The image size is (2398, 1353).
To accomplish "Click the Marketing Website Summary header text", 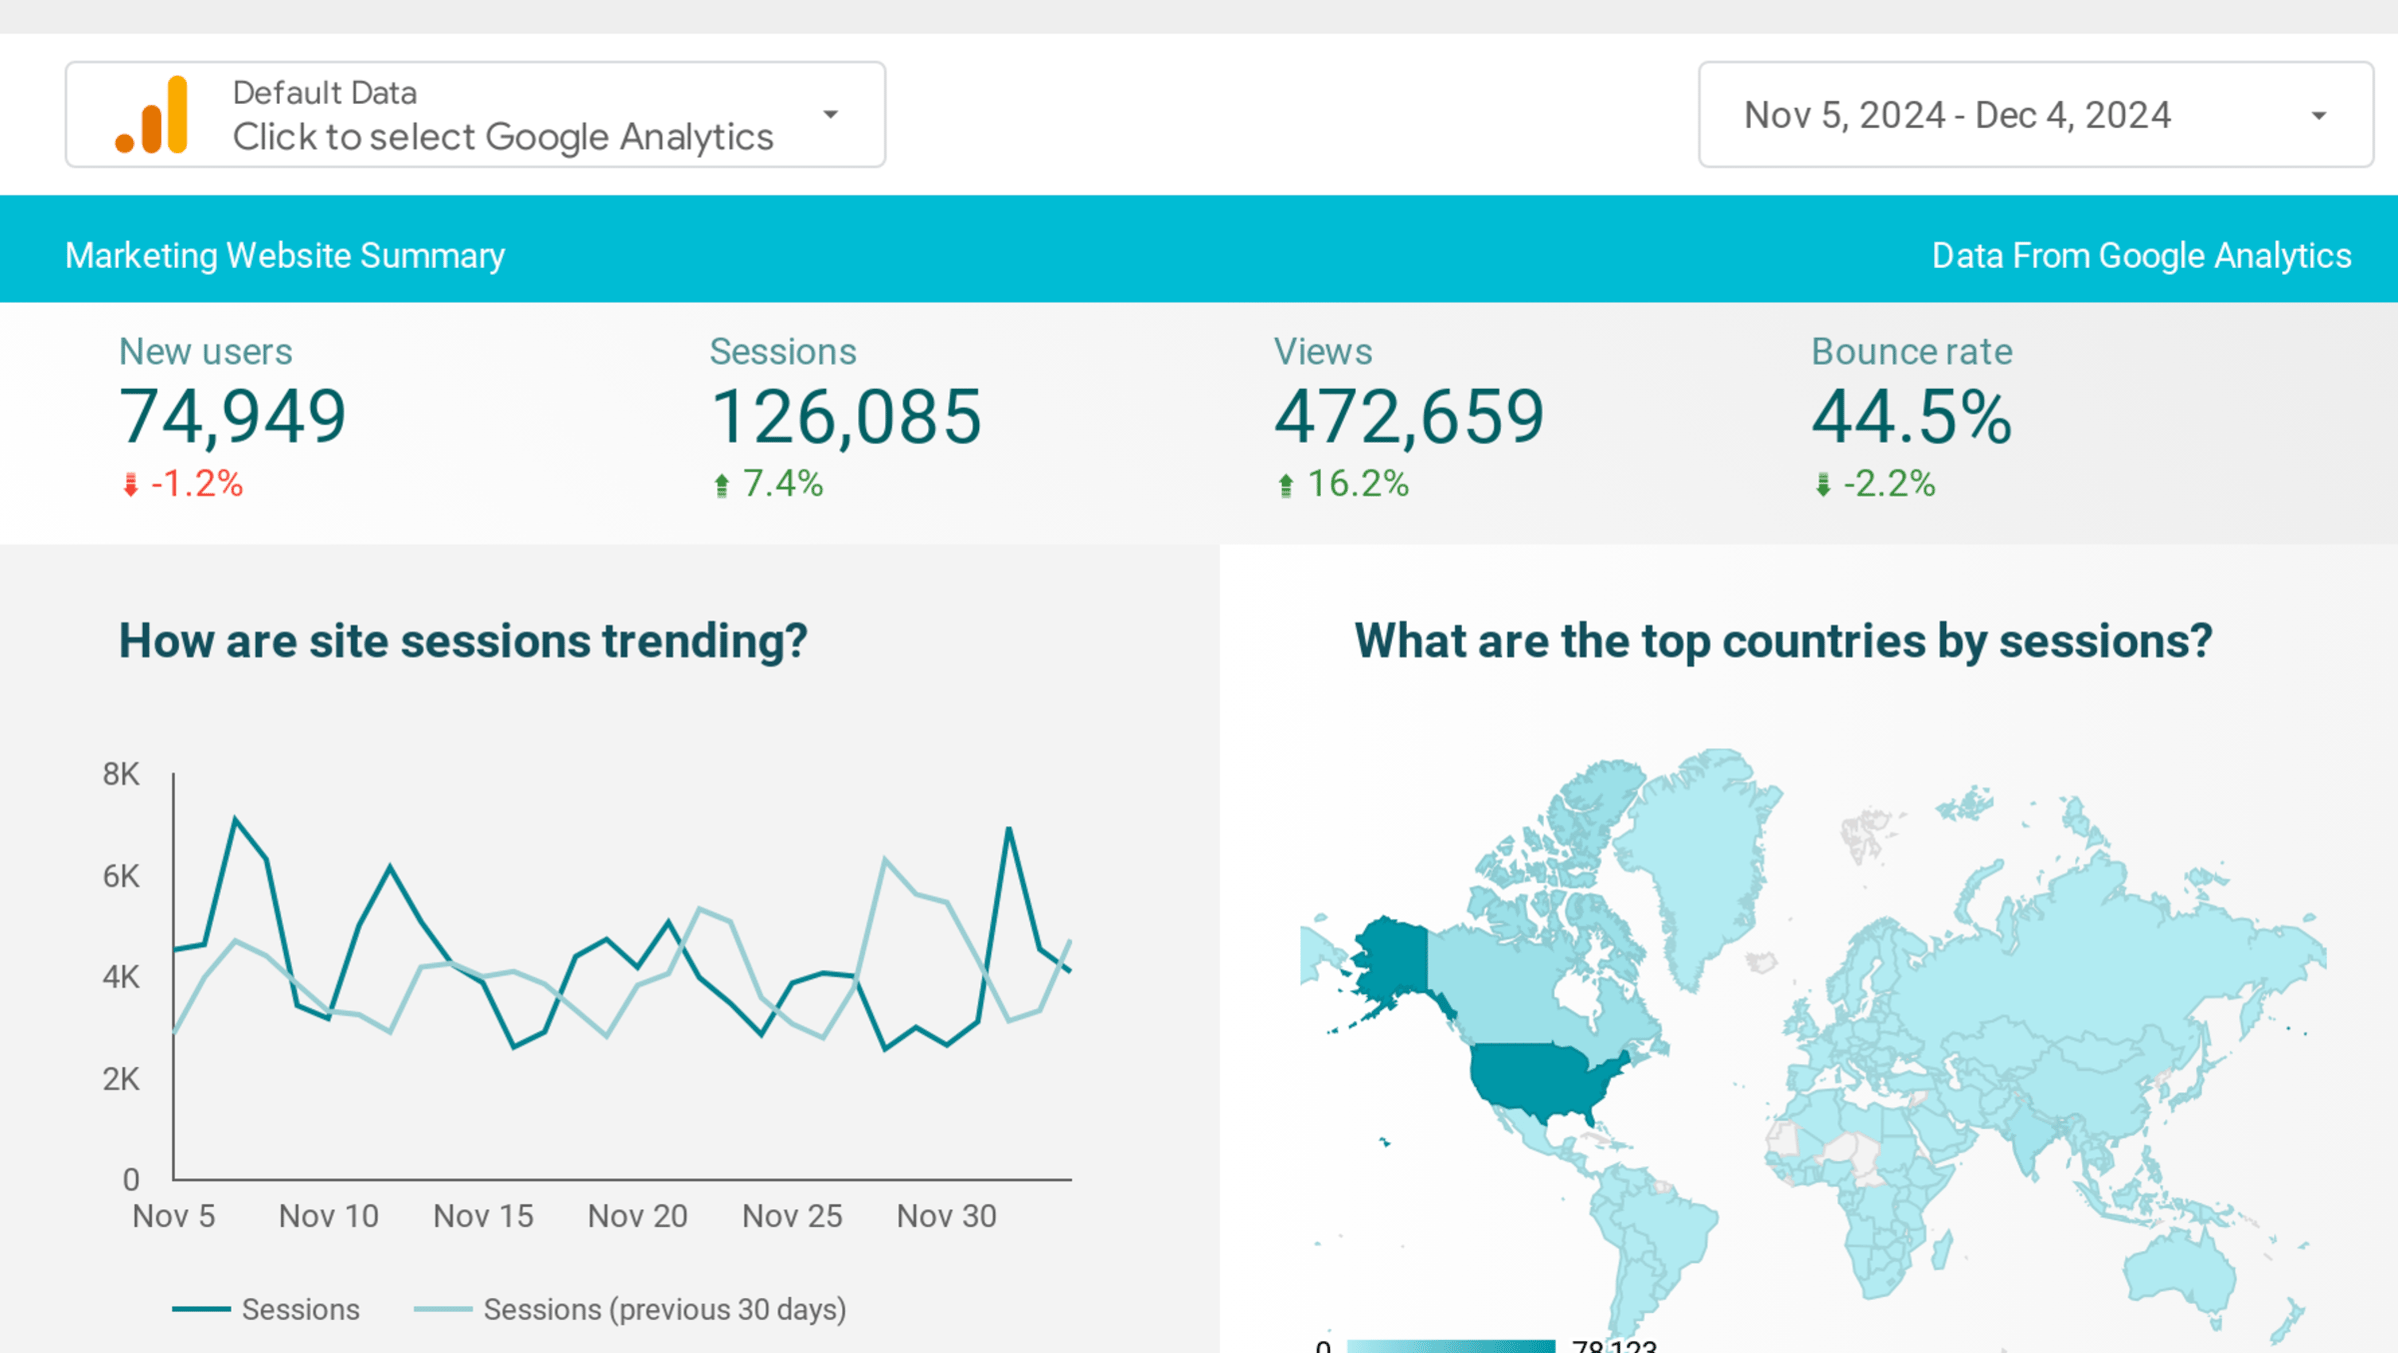I will (x=285, y=256).
